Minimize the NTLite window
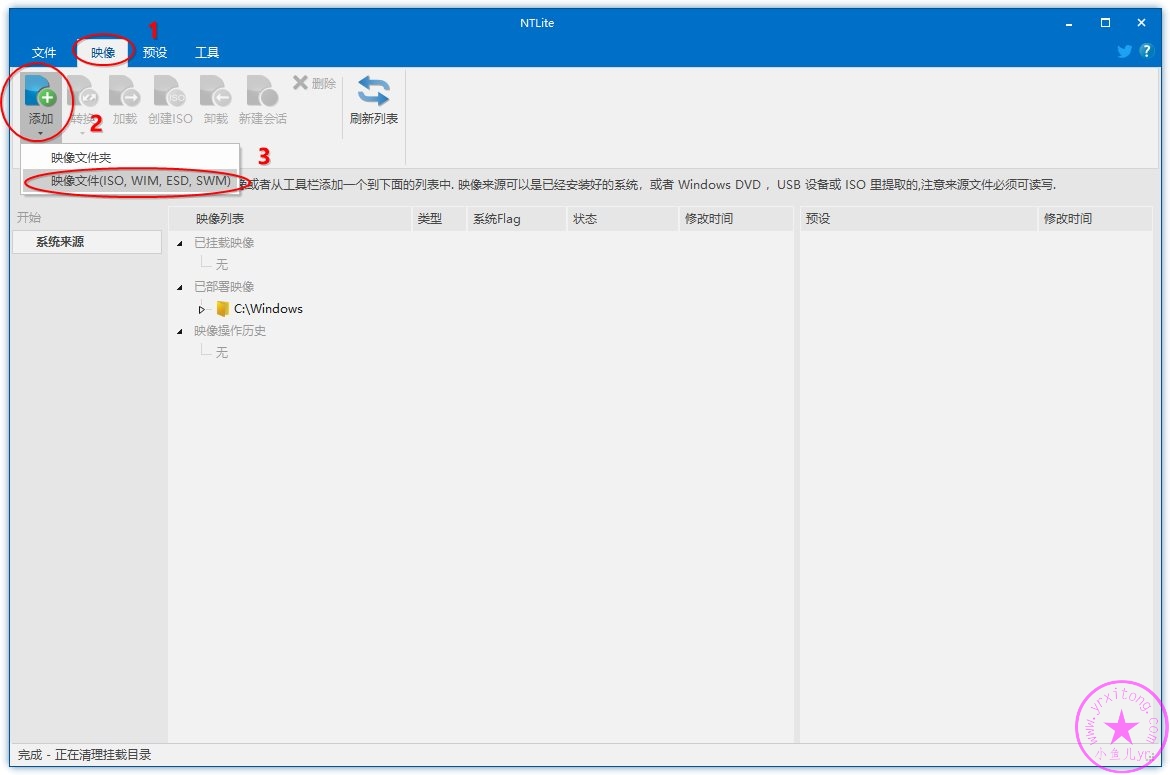The width and height of the screenshot is (1170, 775). pos(1069,23)
